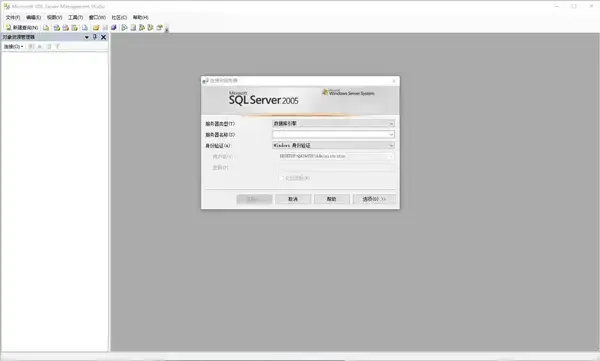Click the Open File folder icon
The image size is (600, 361).
96,28
